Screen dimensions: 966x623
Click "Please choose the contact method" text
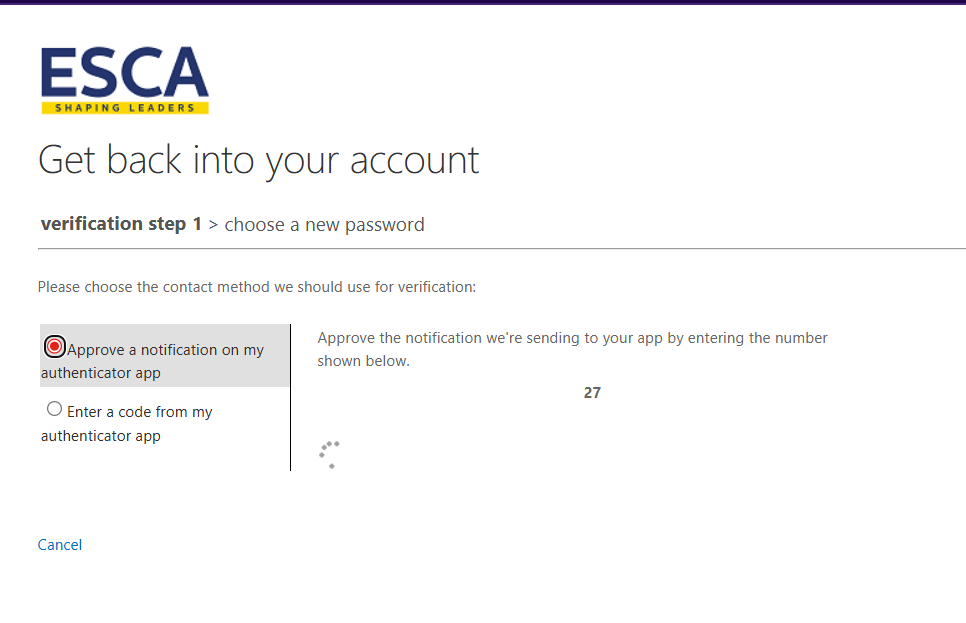pyautogui.click(x=257, y=287)
